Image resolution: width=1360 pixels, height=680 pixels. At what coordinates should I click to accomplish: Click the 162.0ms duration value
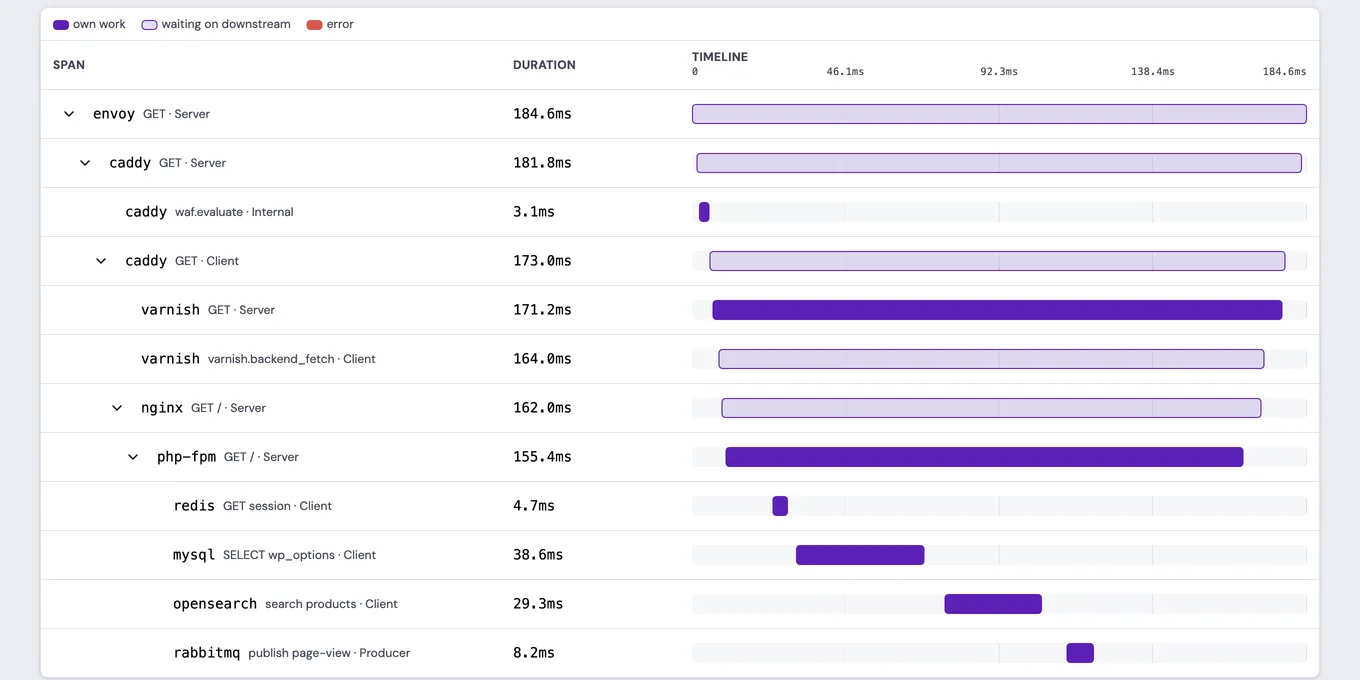tap(542, 408)
